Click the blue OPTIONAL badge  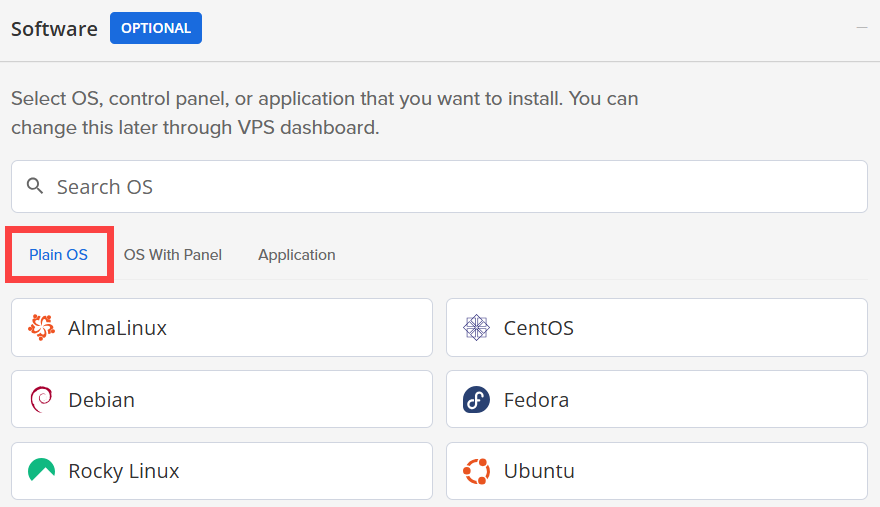point(156,28)
